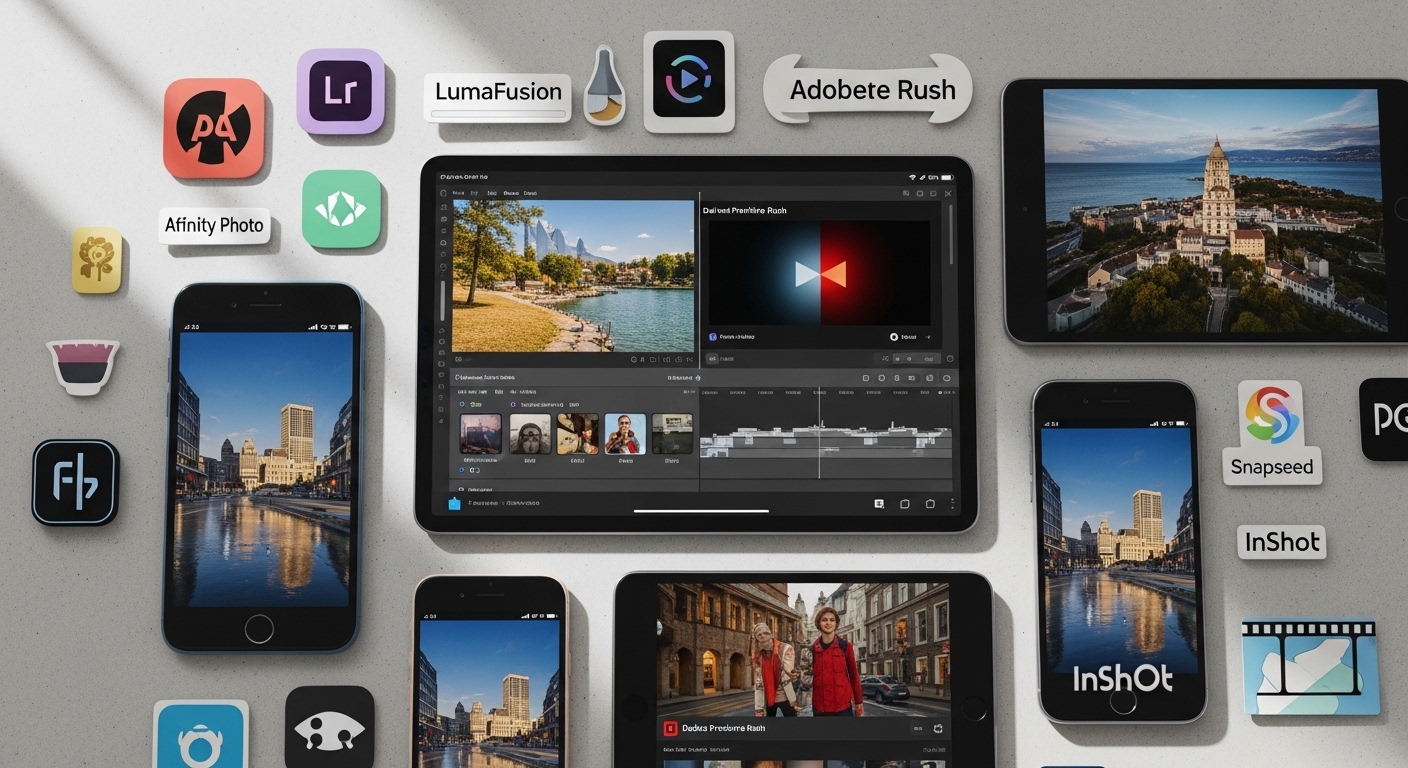The width and height of the screenshot is (1408, 768).
Task: Click the Affinity Photo label
Action: click(215, 225)
